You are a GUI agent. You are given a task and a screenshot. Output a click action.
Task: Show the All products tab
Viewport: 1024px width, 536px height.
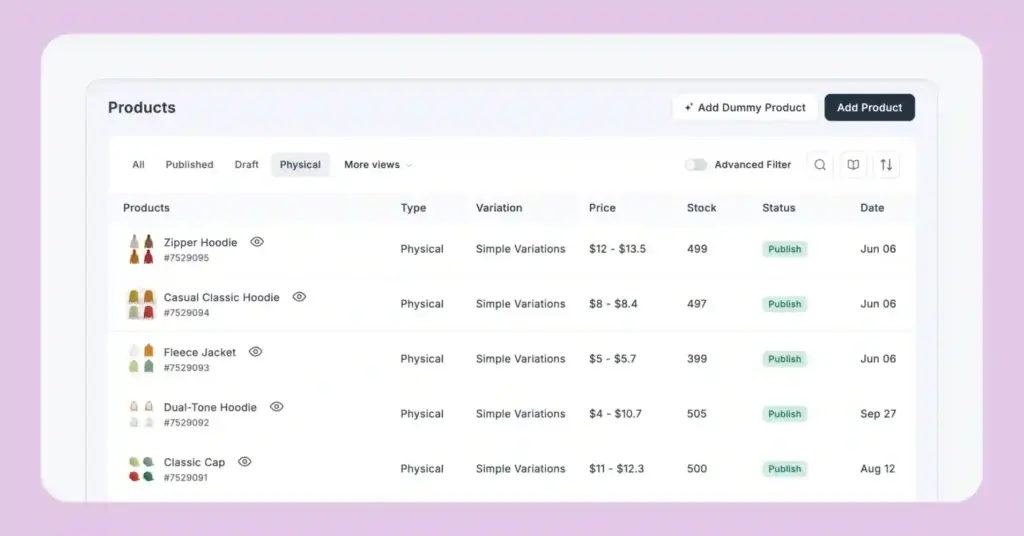(138, 165)
